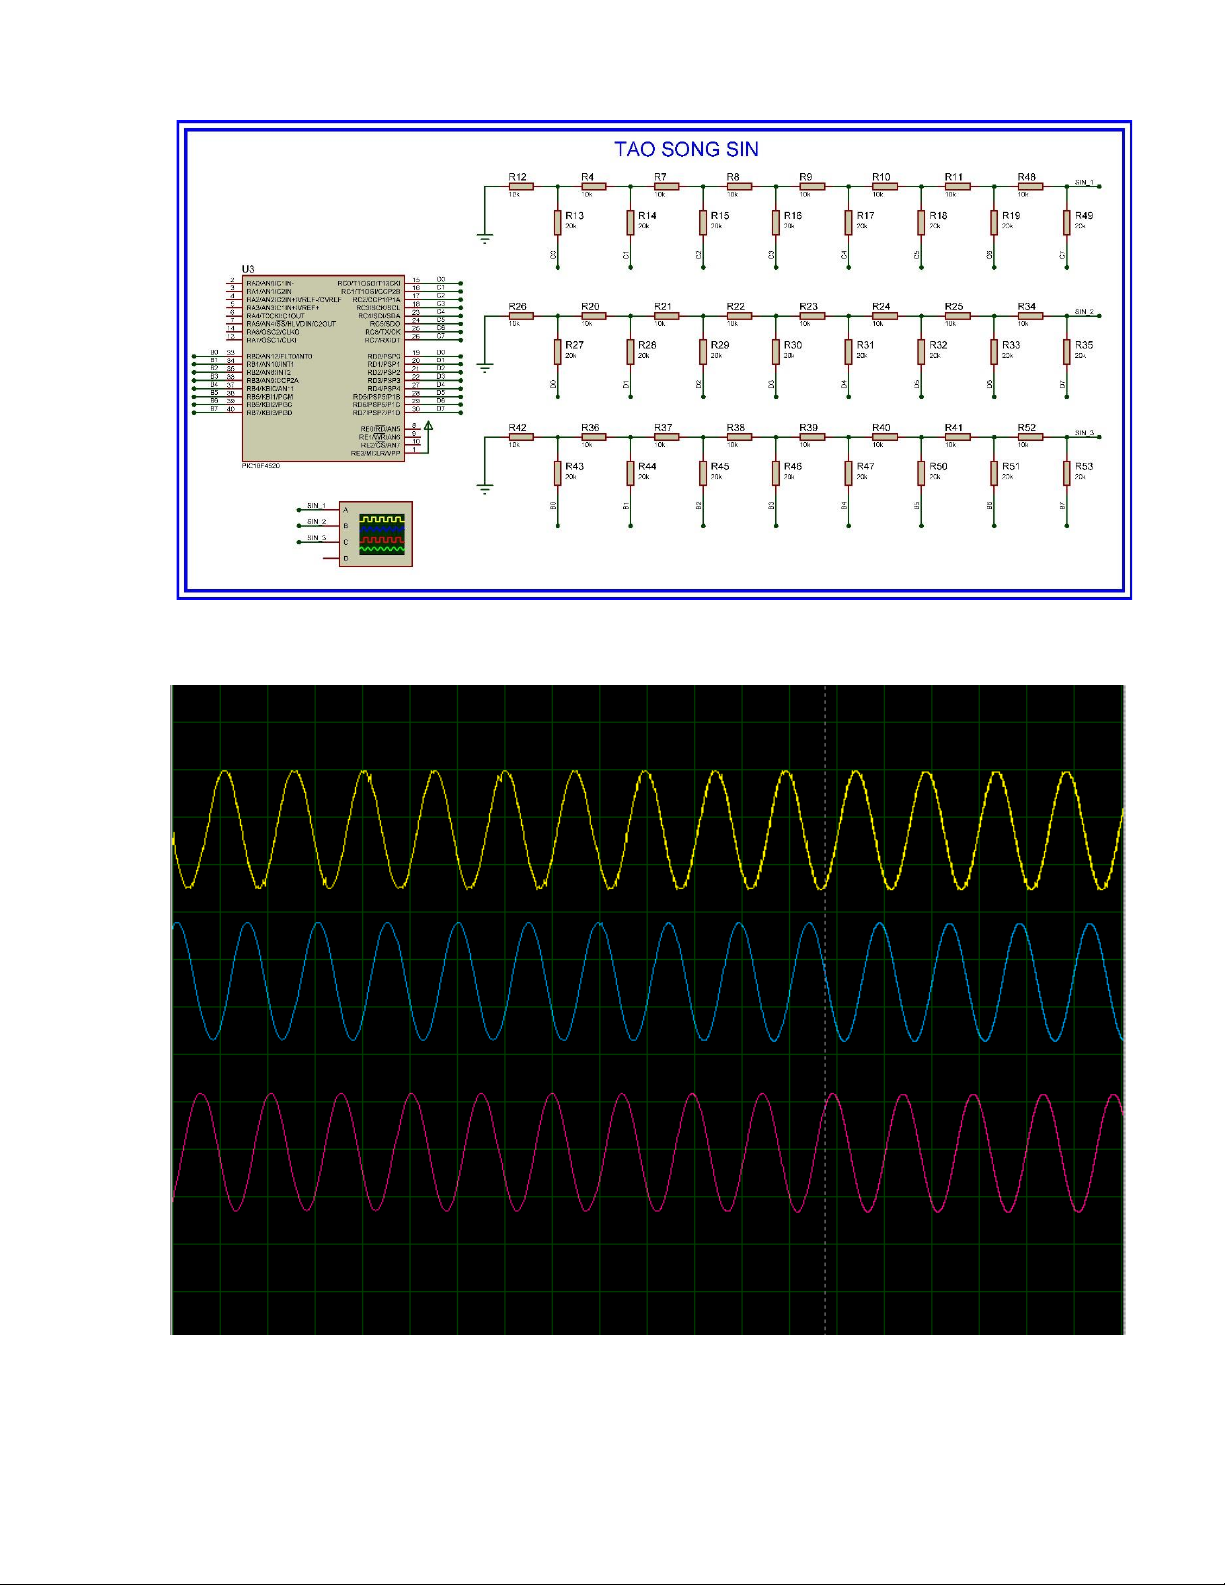Click the ground symbol left of R26

(x=485, y=367)
